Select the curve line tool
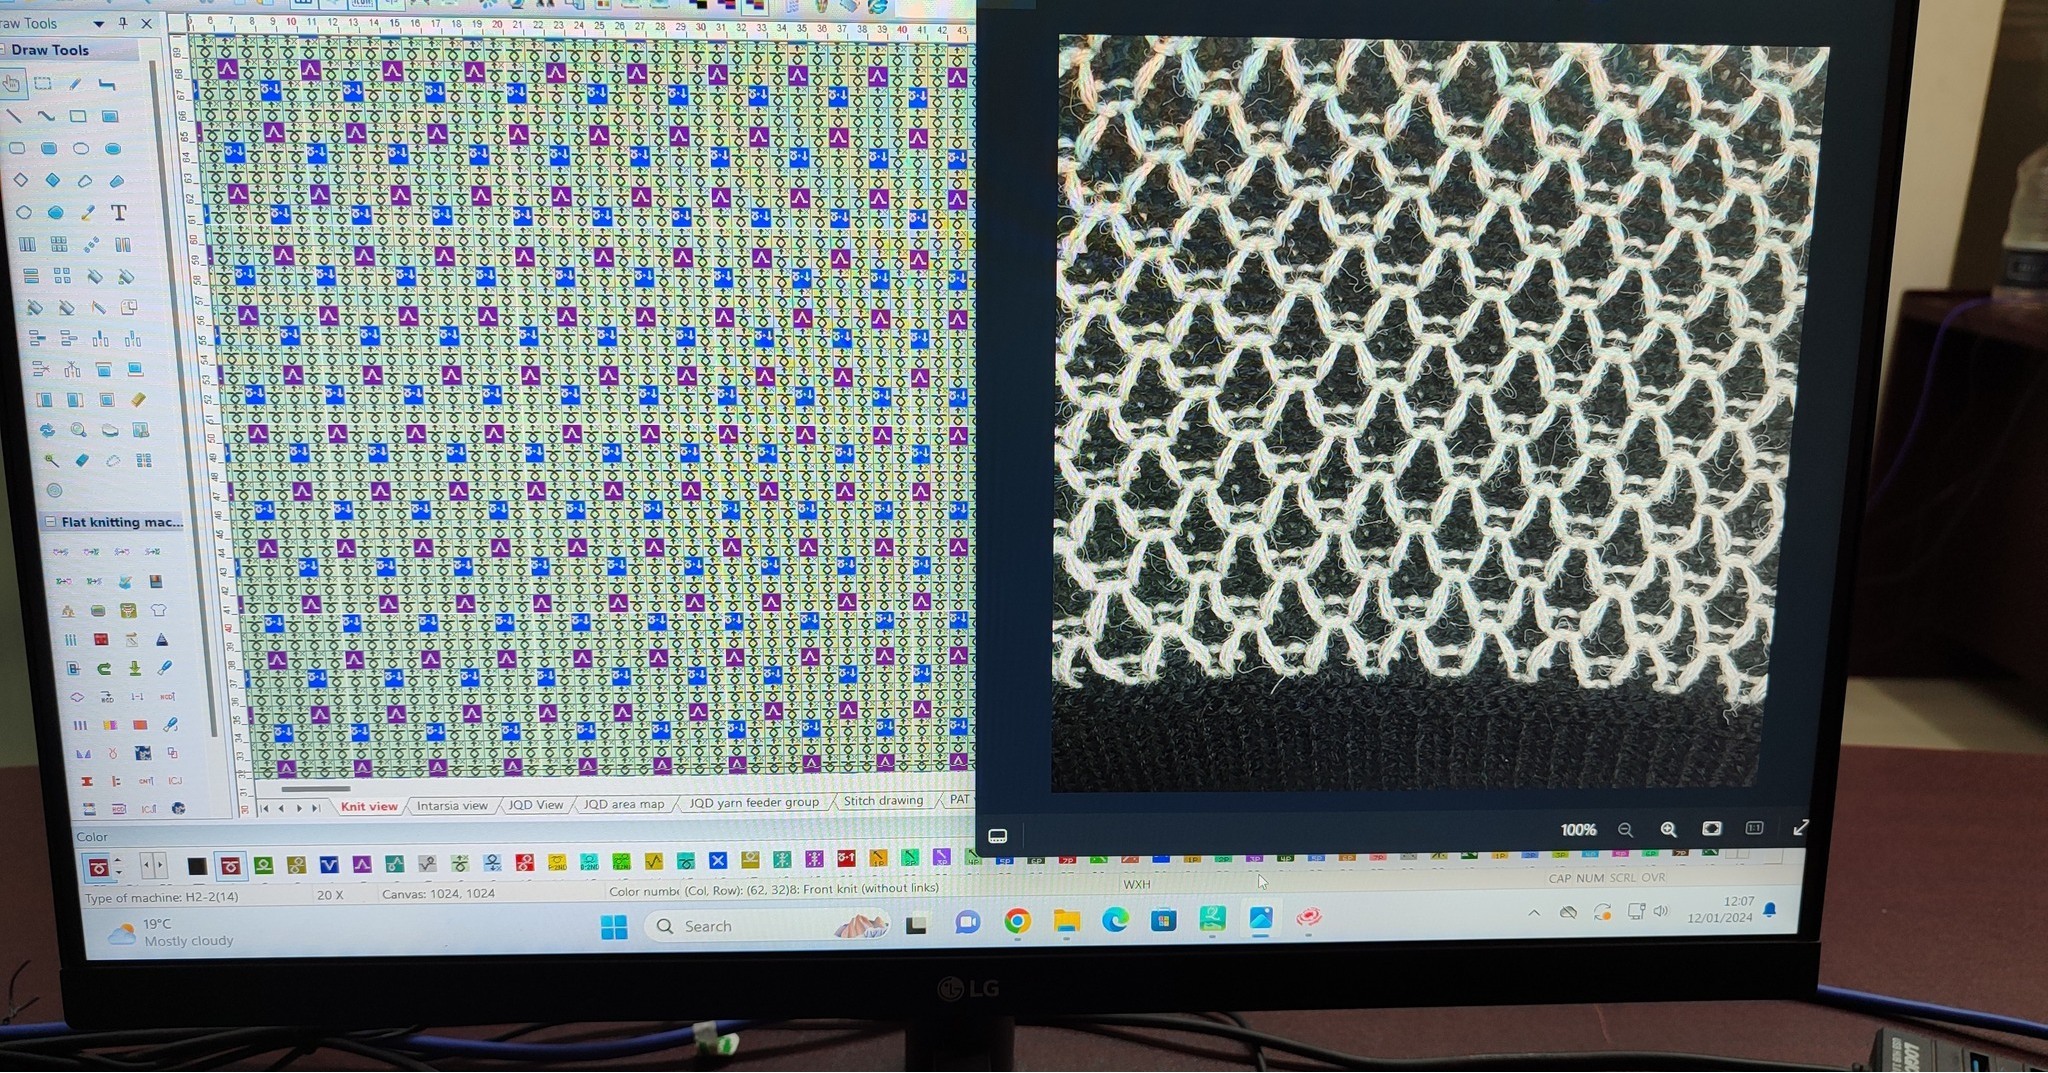 [x=46, y=116]
